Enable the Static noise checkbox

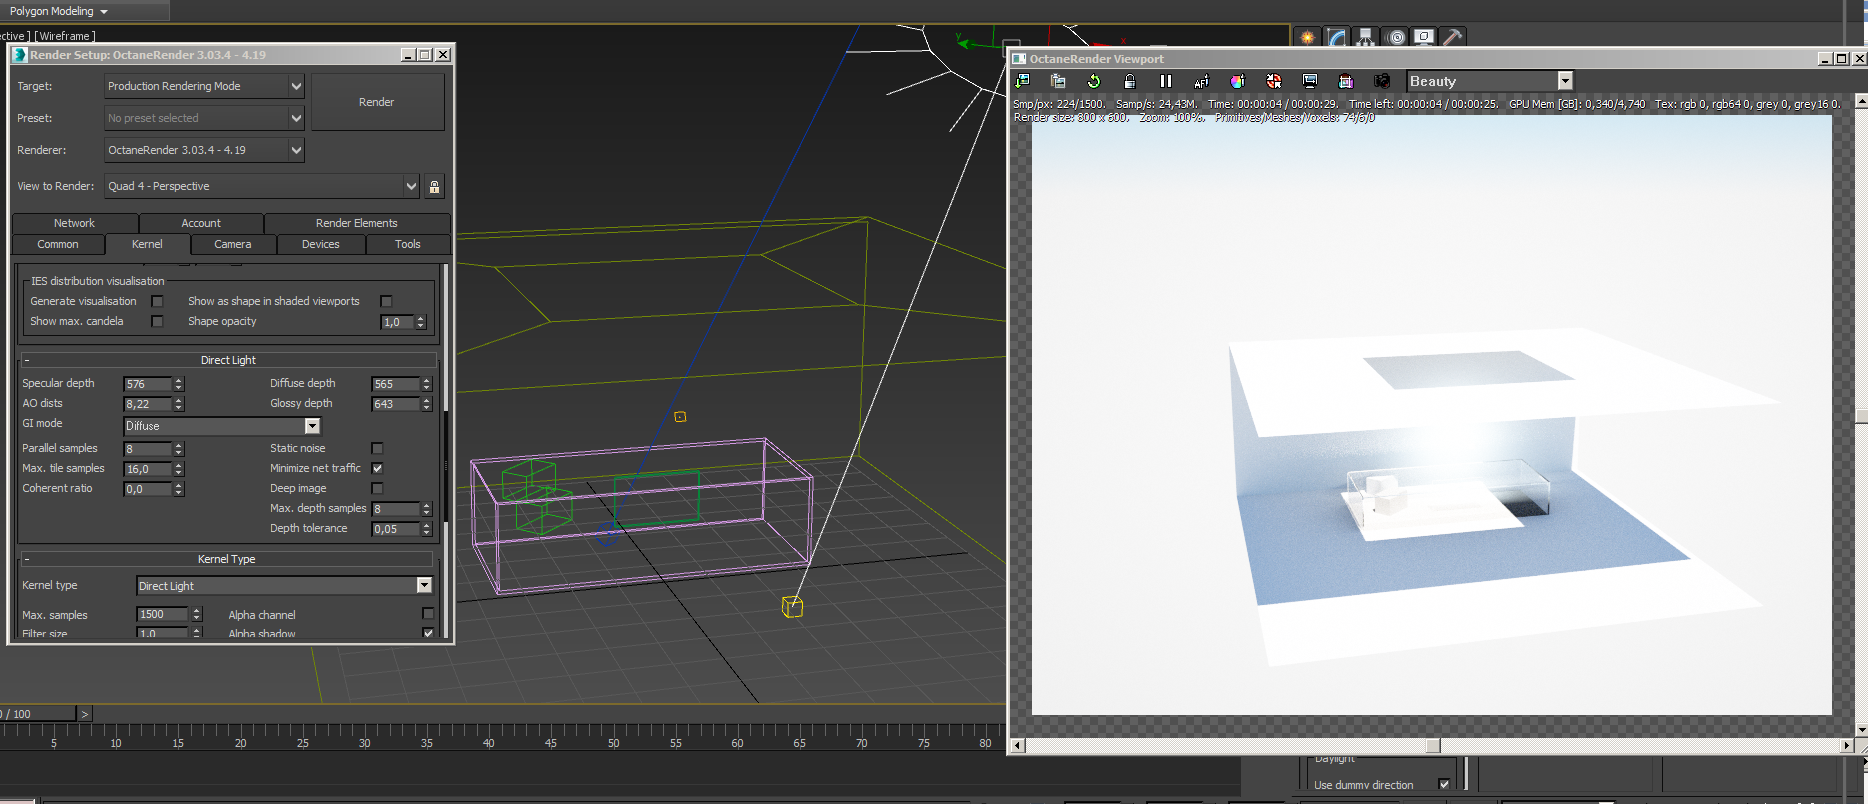[x=377, y=448]
